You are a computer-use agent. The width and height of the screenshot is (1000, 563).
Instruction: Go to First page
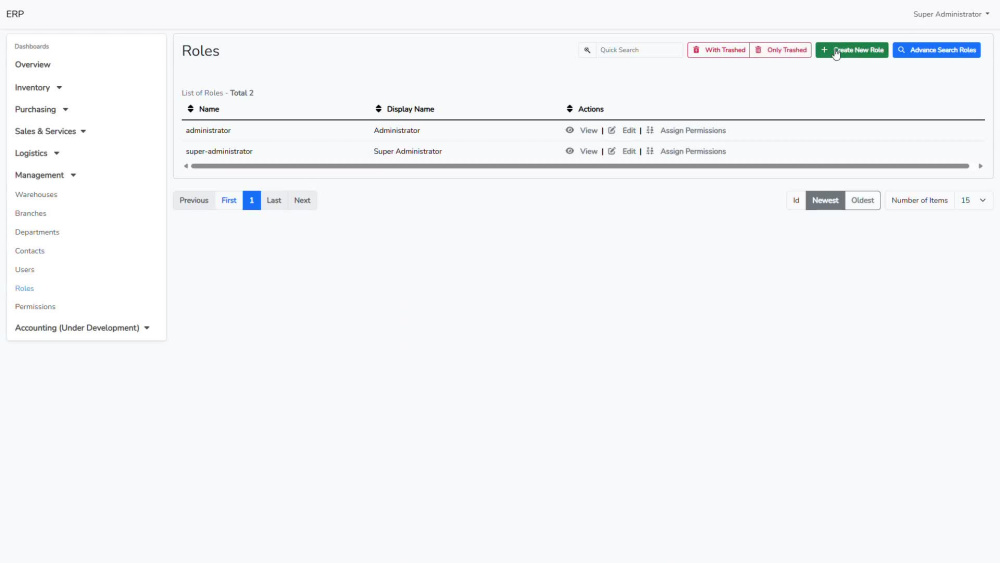[229, 200]
